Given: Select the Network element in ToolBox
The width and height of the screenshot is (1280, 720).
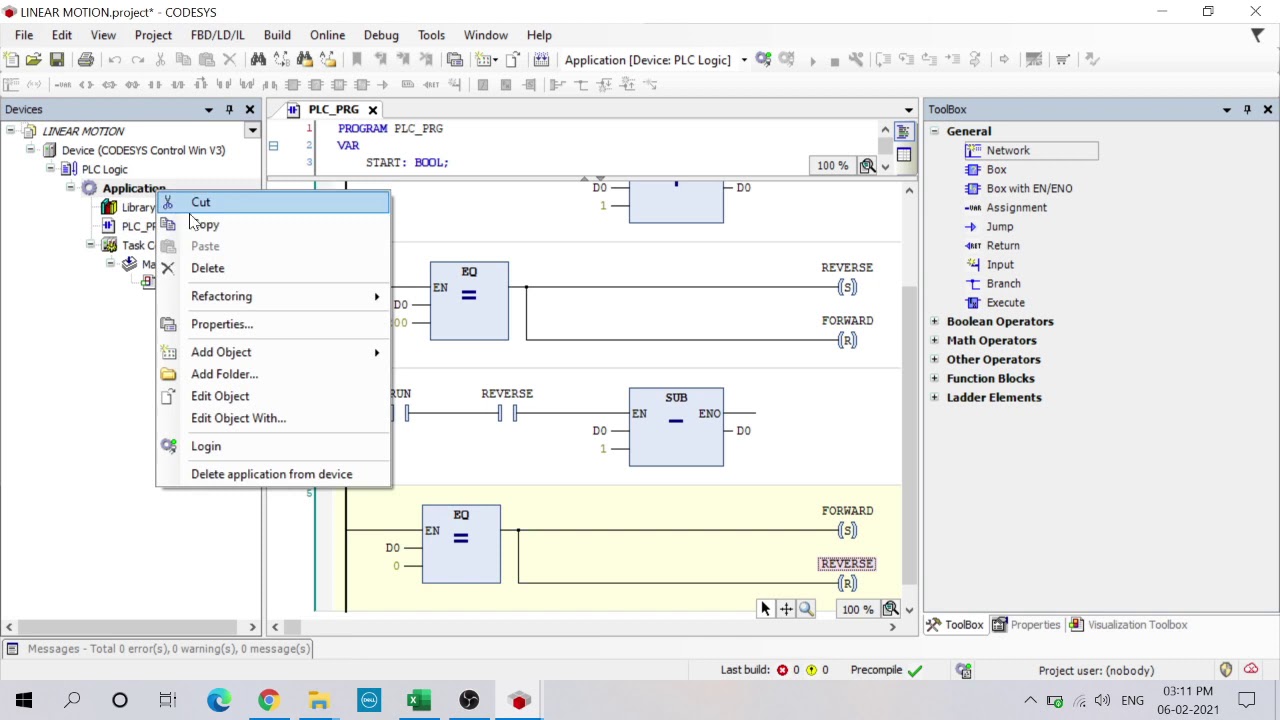Looking at the screenshot, I should pyautogui.click(x=1031, y=150).
